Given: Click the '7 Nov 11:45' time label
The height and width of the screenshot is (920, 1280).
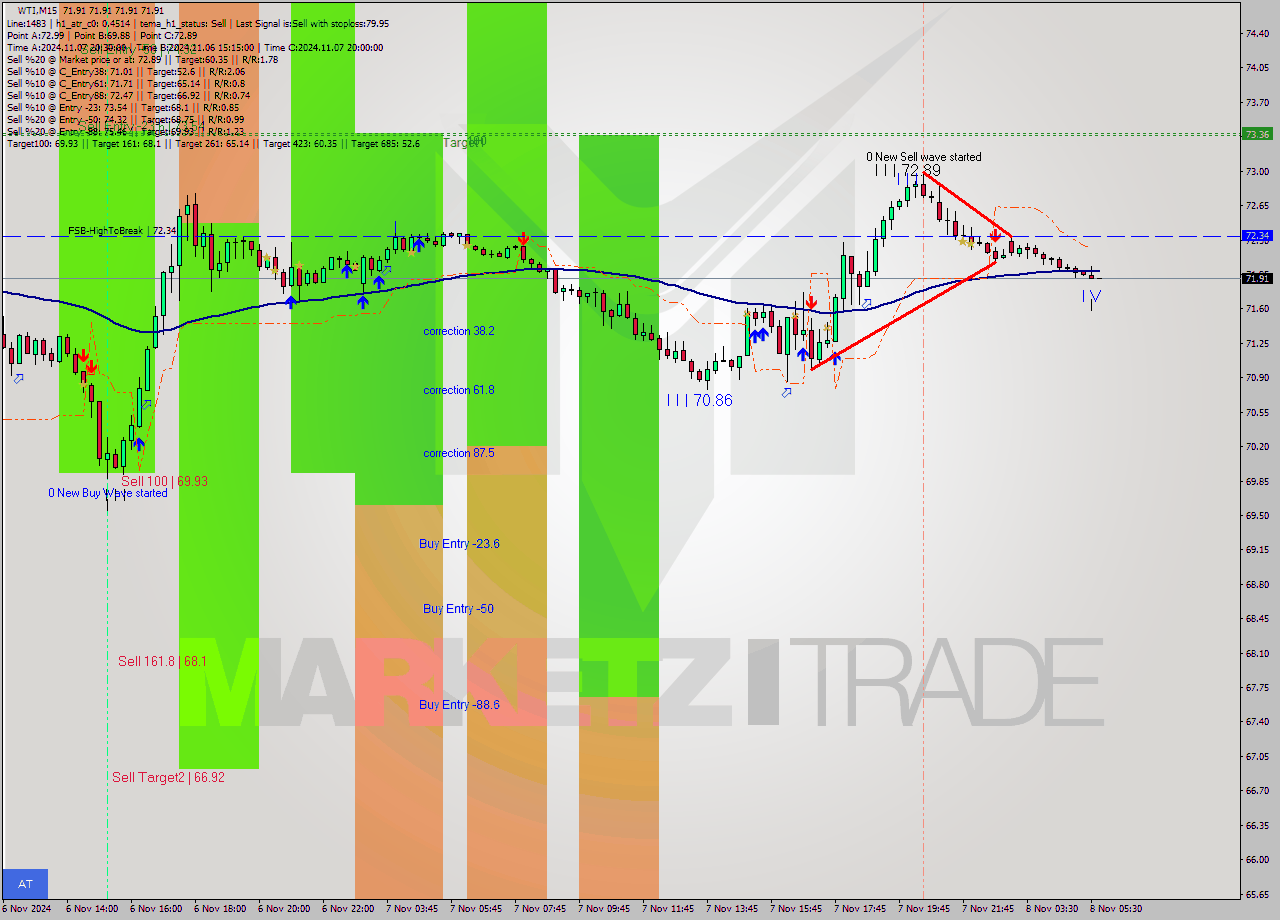Looking at the screenshot, I should coord(668,909).
